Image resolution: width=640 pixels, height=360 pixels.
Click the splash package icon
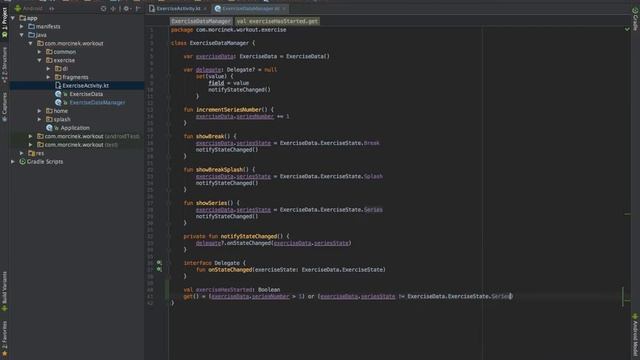click(49, 120)
